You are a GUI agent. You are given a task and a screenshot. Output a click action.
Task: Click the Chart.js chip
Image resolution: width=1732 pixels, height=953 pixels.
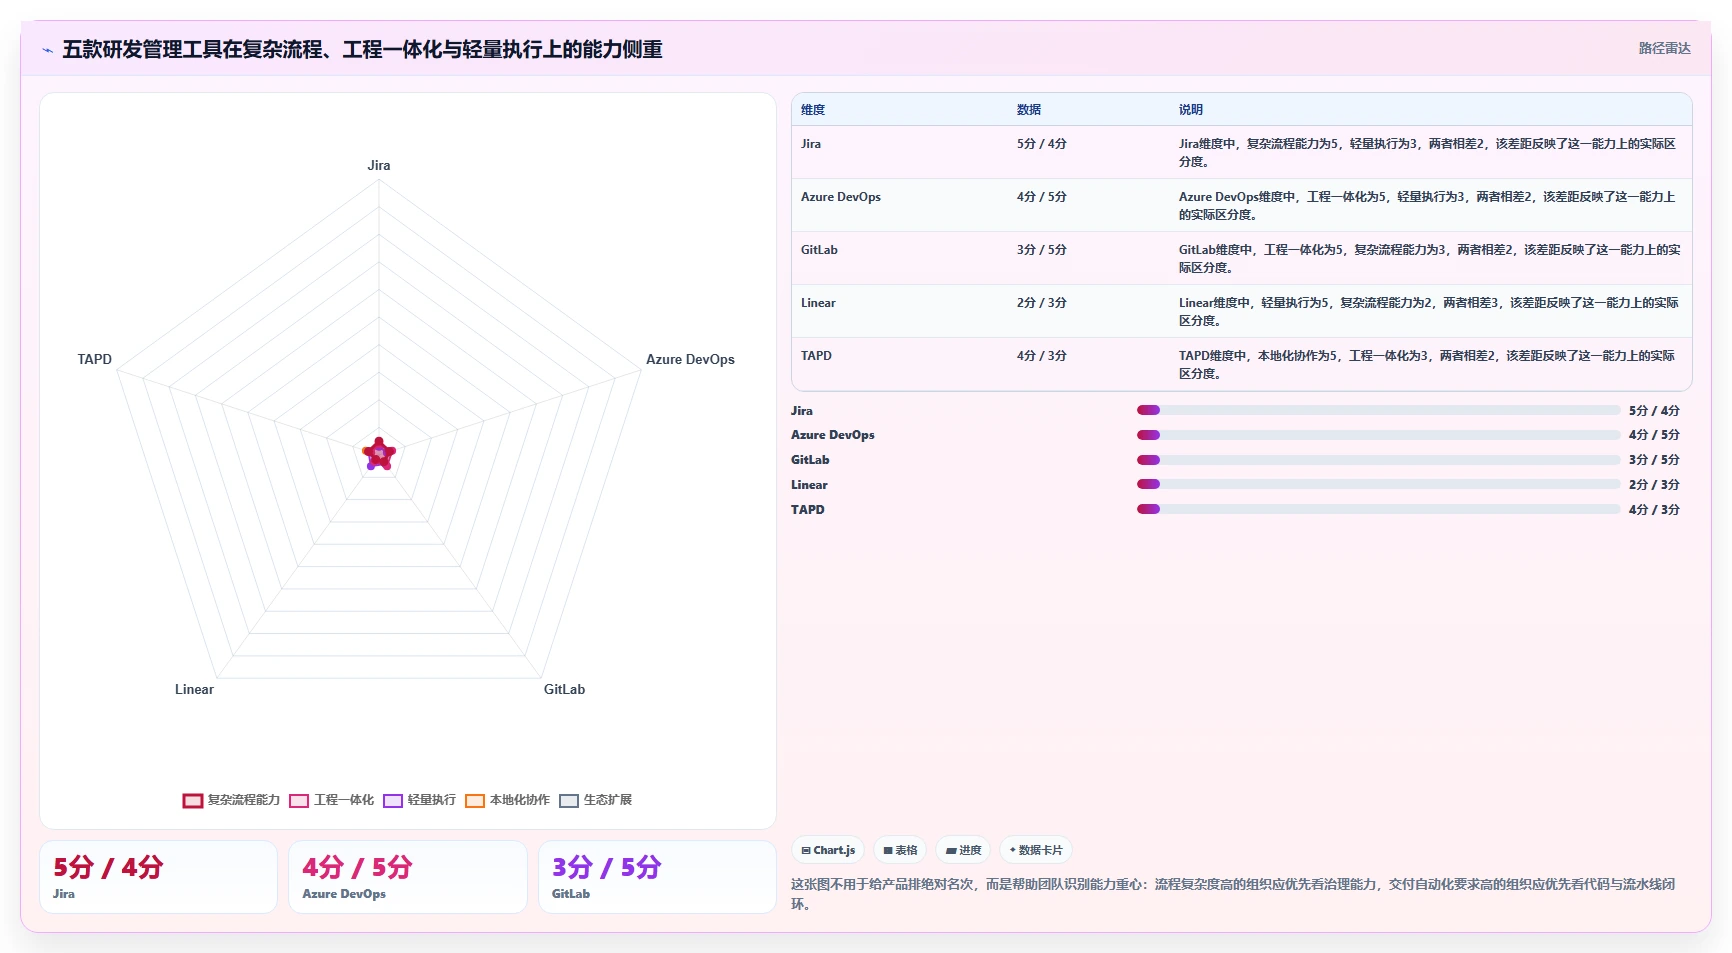[828, 850]
